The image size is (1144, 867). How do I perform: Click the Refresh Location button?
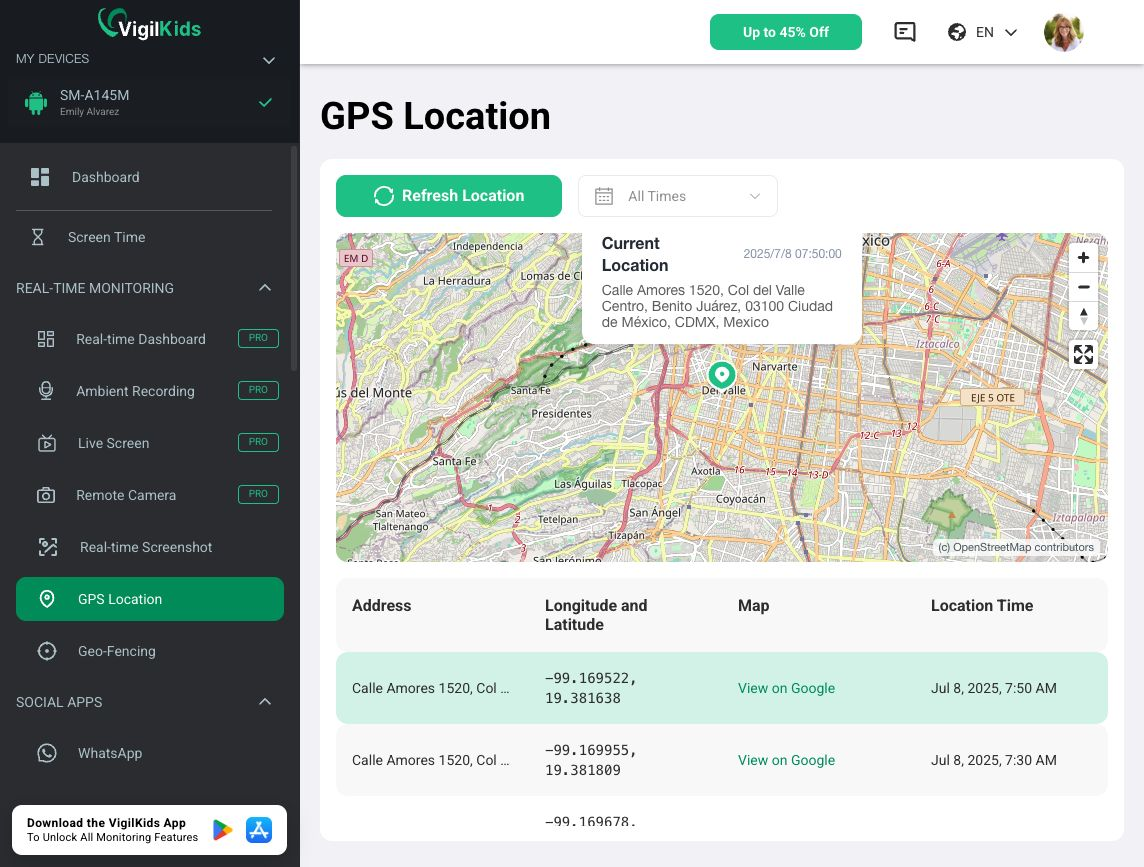449,196
